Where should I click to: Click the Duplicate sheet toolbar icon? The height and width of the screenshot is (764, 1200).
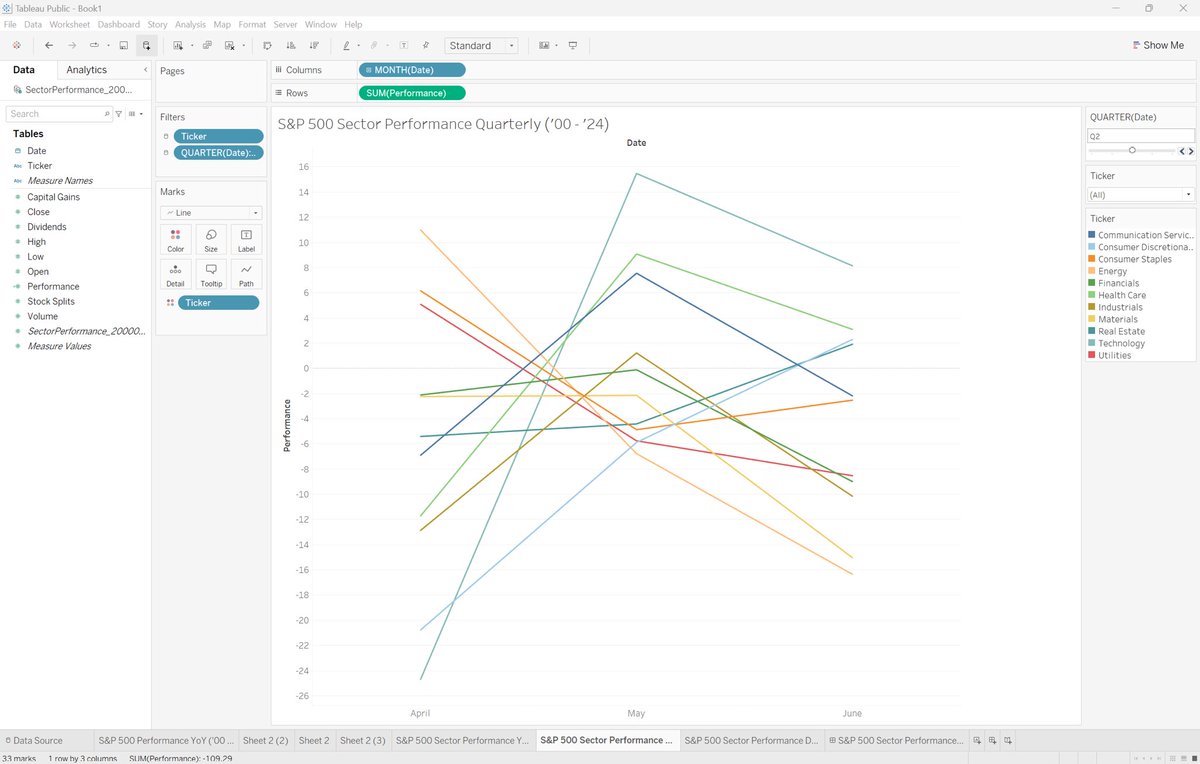207,45
